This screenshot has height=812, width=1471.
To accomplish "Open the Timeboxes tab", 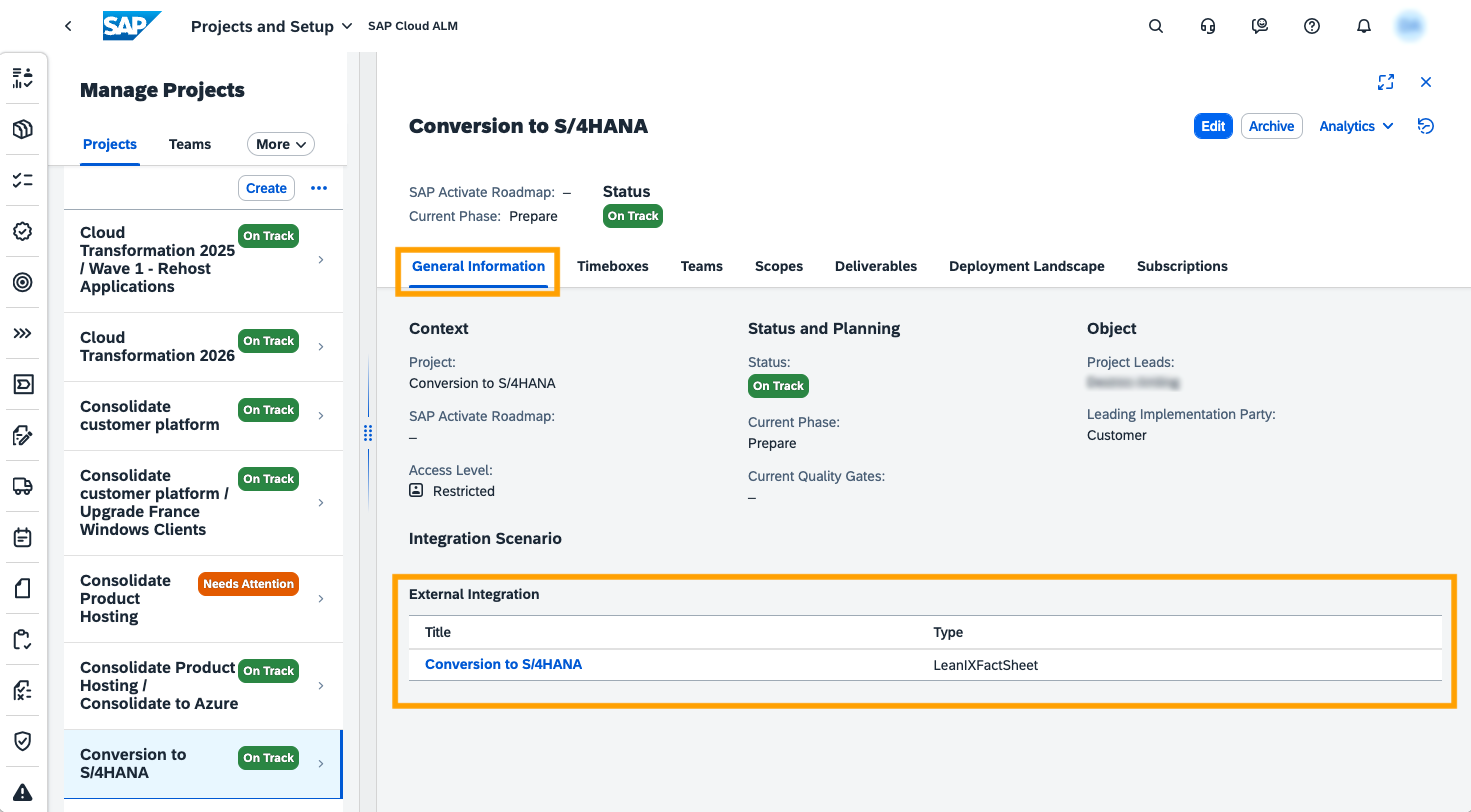I will tap(613, 266).
